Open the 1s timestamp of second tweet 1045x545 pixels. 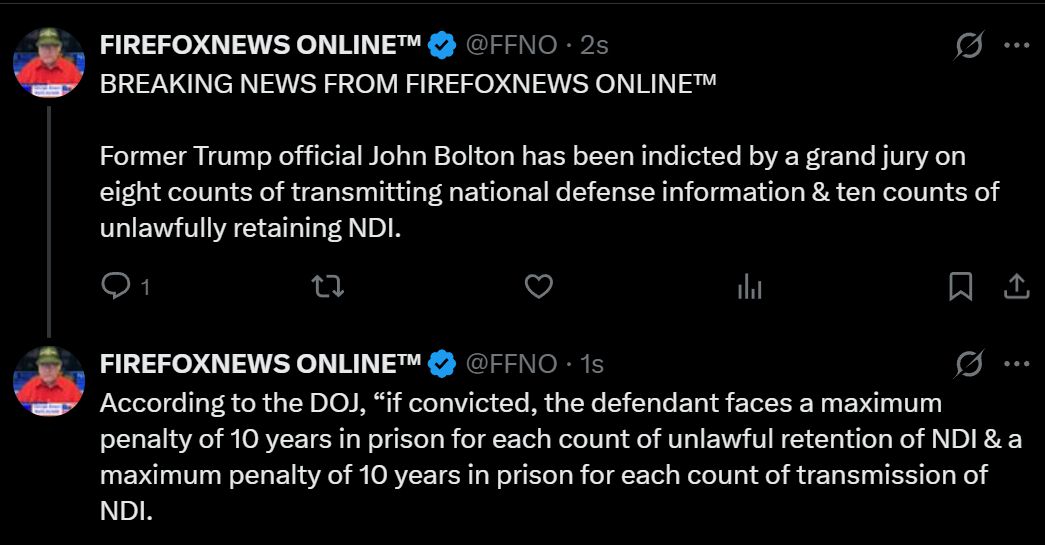point(591,364)
